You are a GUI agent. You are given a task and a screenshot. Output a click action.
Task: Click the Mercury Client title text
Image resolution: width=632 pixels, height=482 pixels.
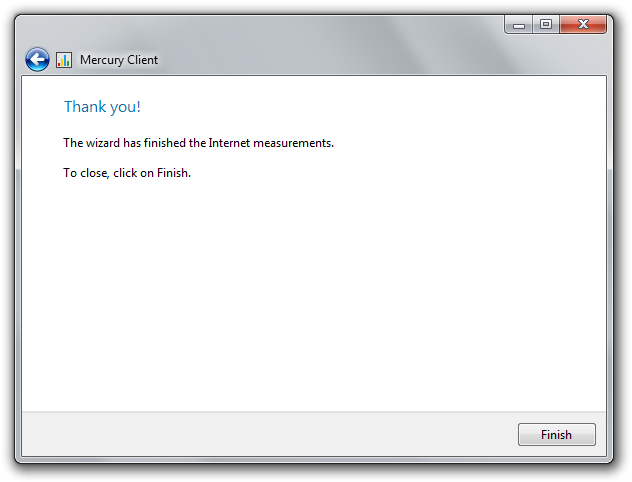(x=118, y=60)
